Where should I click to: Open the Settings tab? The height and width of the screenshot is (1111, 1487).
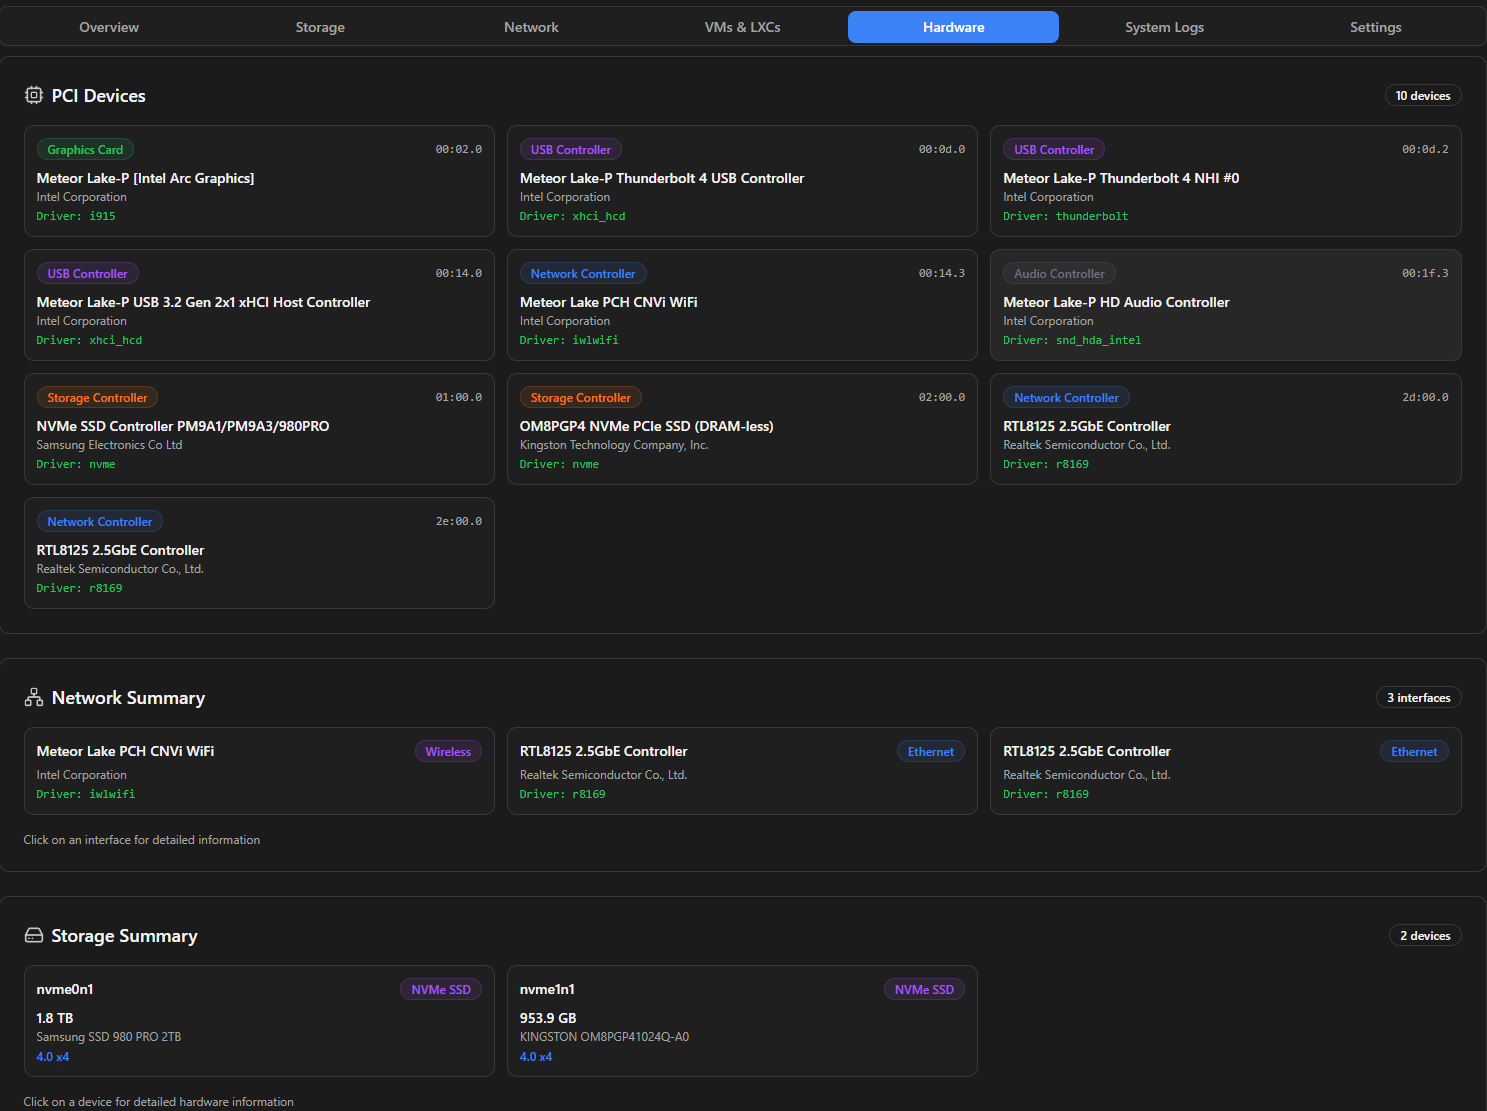[x=1375, y=27]
